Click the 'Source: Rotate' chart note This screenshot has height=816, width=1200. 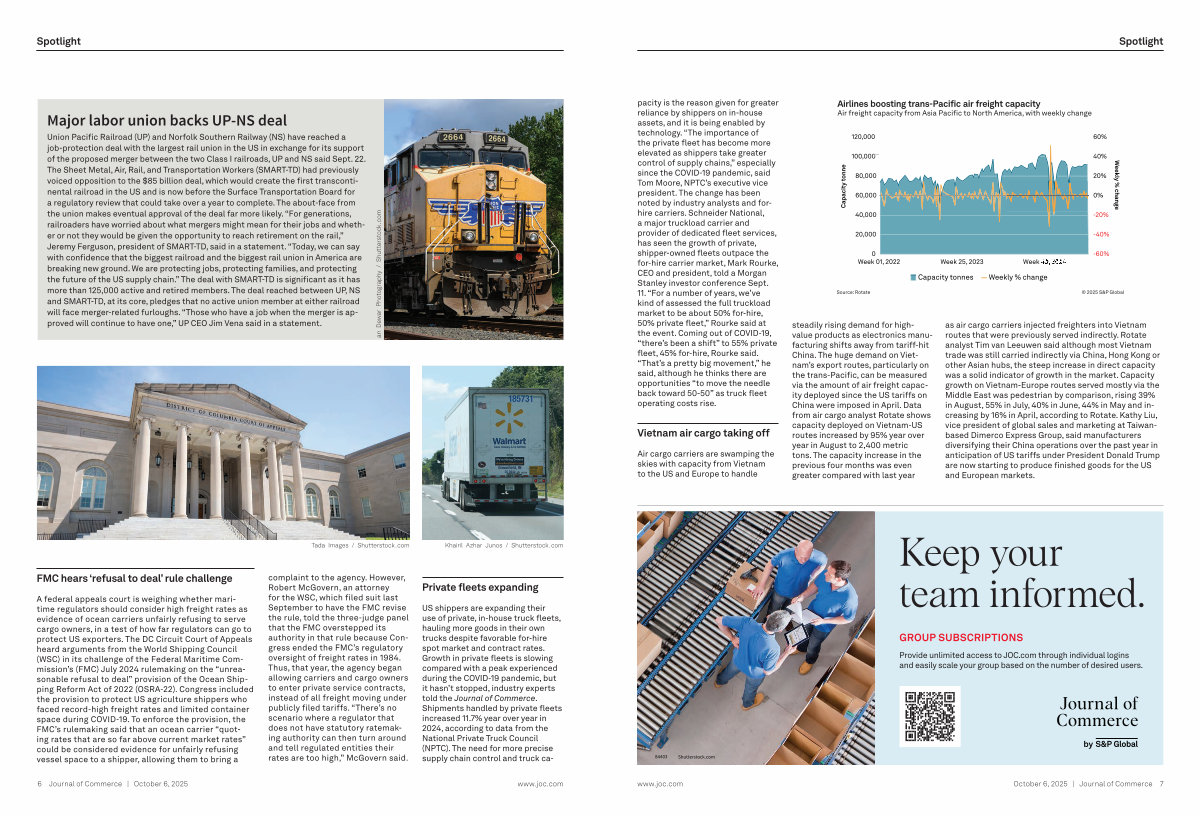[853, 292]
